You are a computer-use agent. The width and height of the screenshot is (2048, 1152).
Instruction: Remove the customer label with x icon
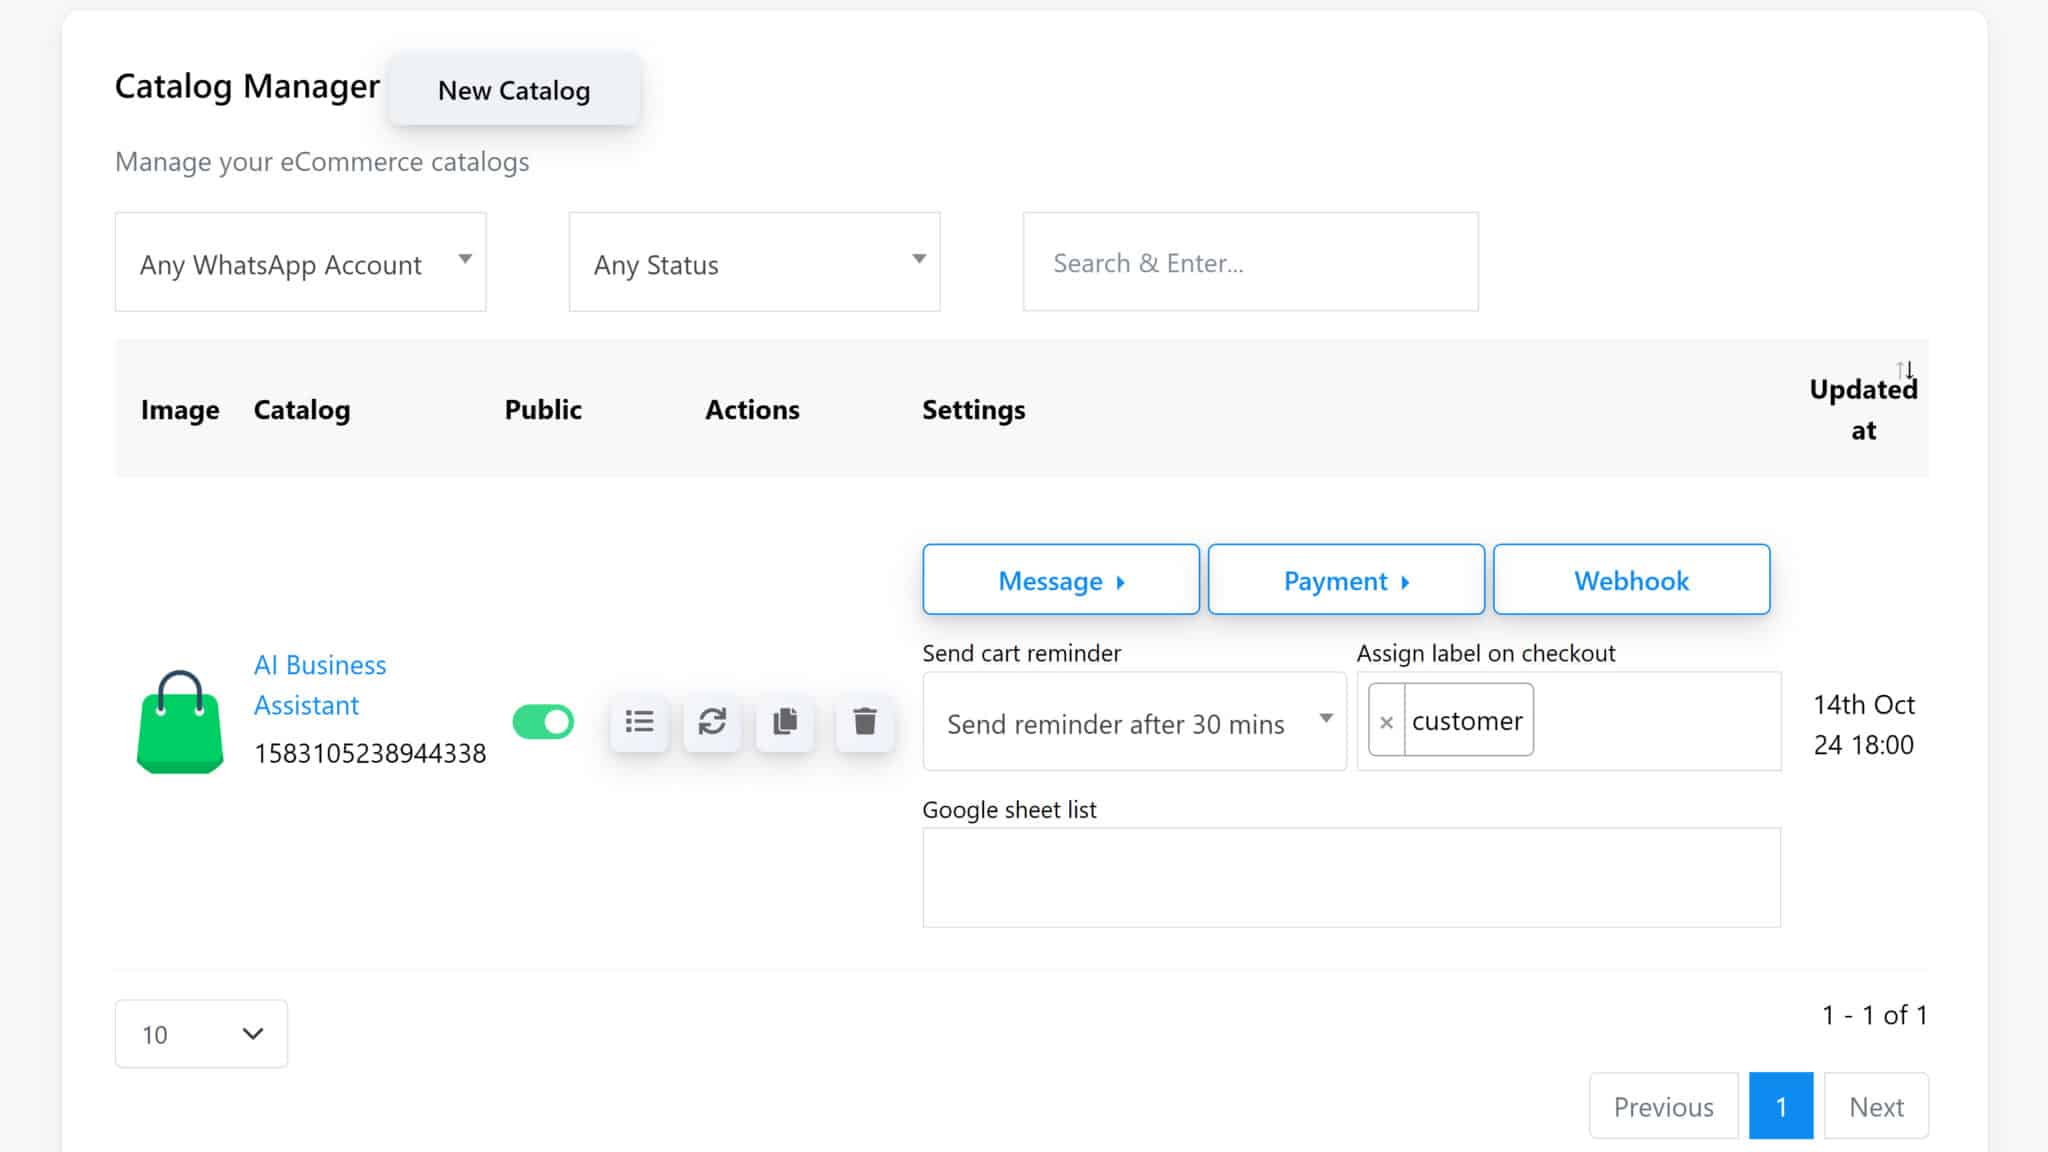click(1386, 721)
